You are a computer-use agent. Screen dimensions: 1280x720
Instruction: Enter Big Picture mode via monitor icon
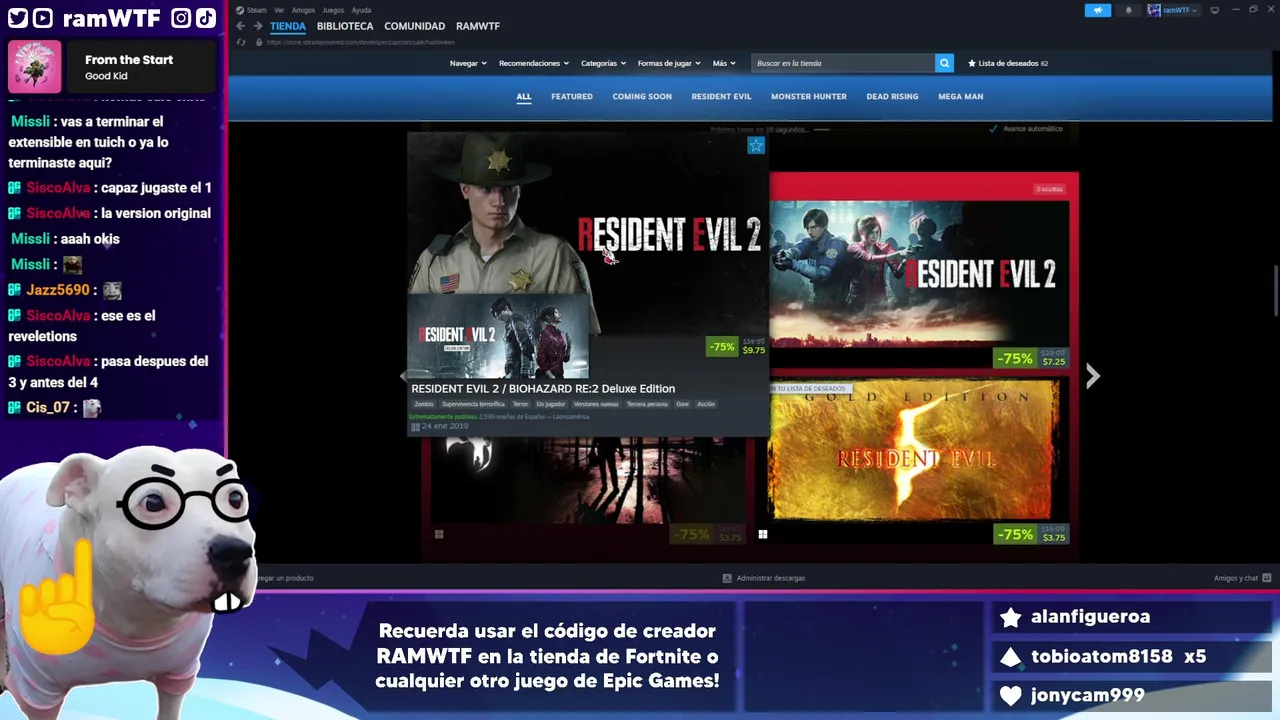[1215, 10]
